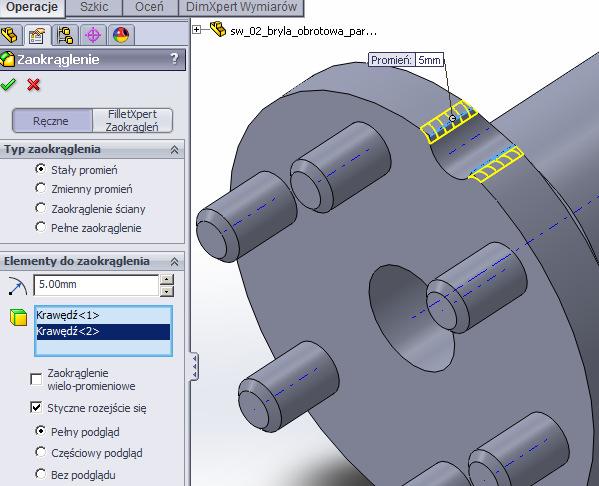This screenshot has width=599, height=486.
Task: Click the Zaokrąglenie fillet feature icon
Action: [7, 59]
